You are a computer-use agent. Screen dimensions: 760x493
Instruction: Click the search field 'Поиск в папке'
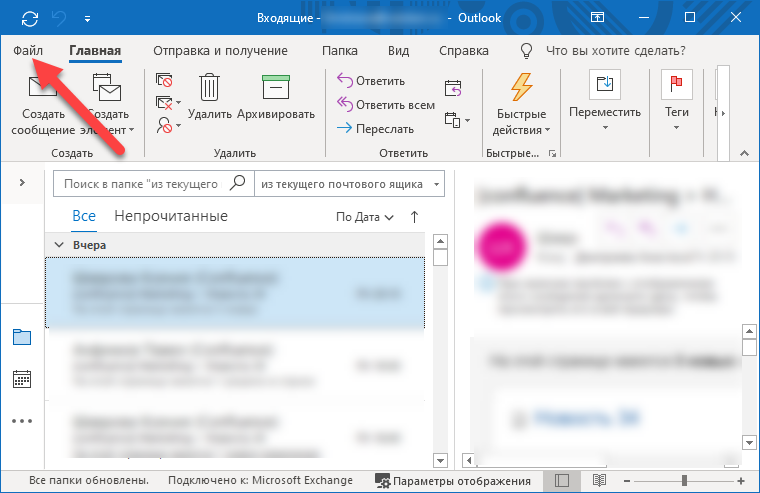tap(140, 184)
